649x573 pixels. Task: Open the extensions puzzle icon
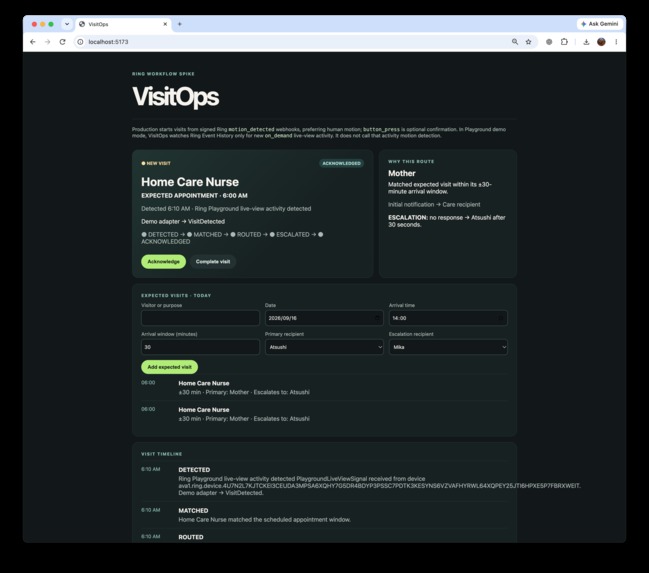[x=564, y=42]
